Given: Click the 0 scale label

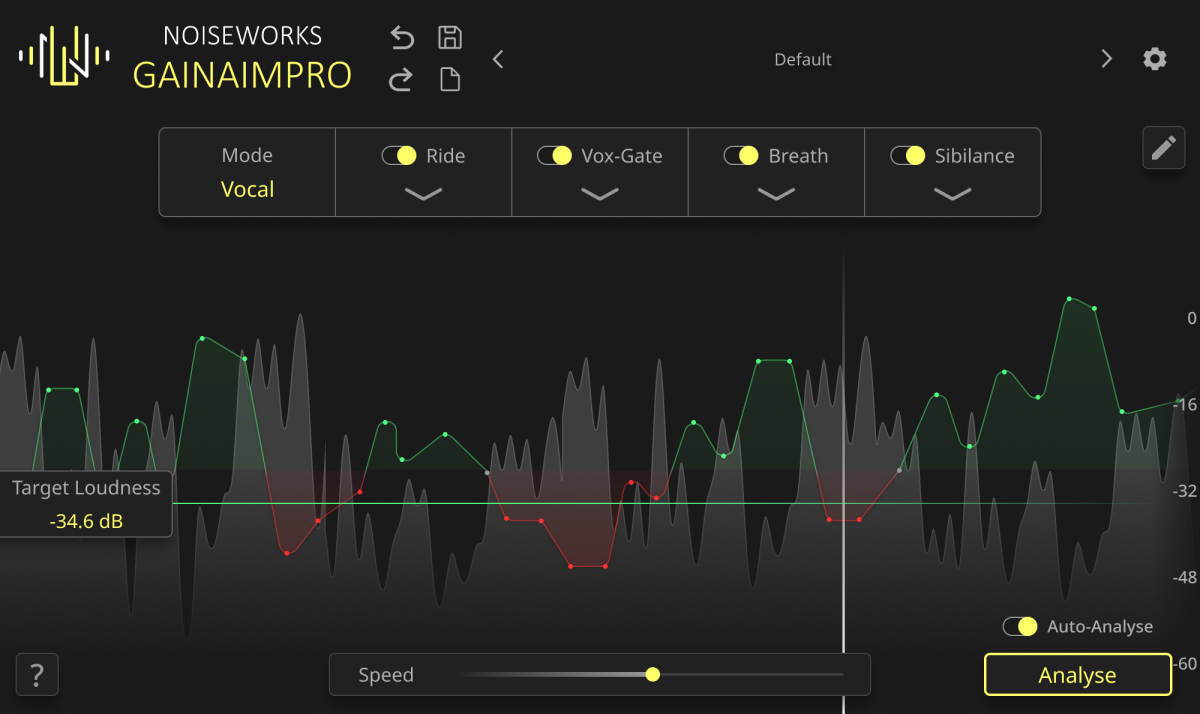Looking at the screenshot, I should coord(1191,318).
